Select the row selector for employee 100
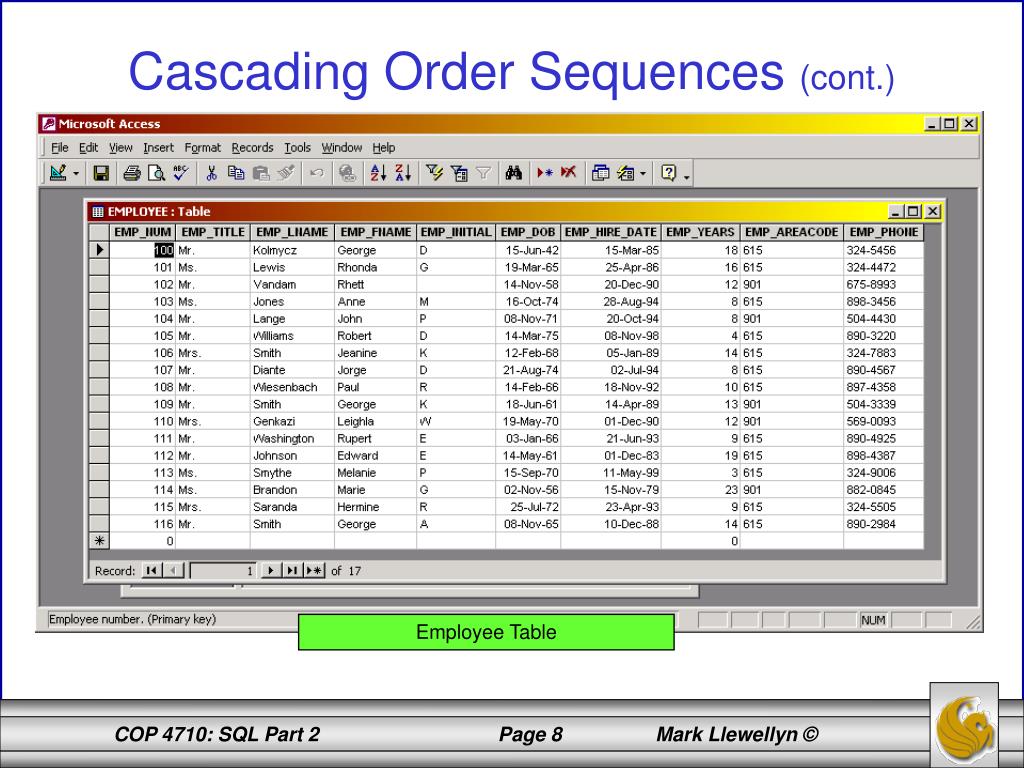The height and width of the screenshot is (768, 1024). click(99, 249)
